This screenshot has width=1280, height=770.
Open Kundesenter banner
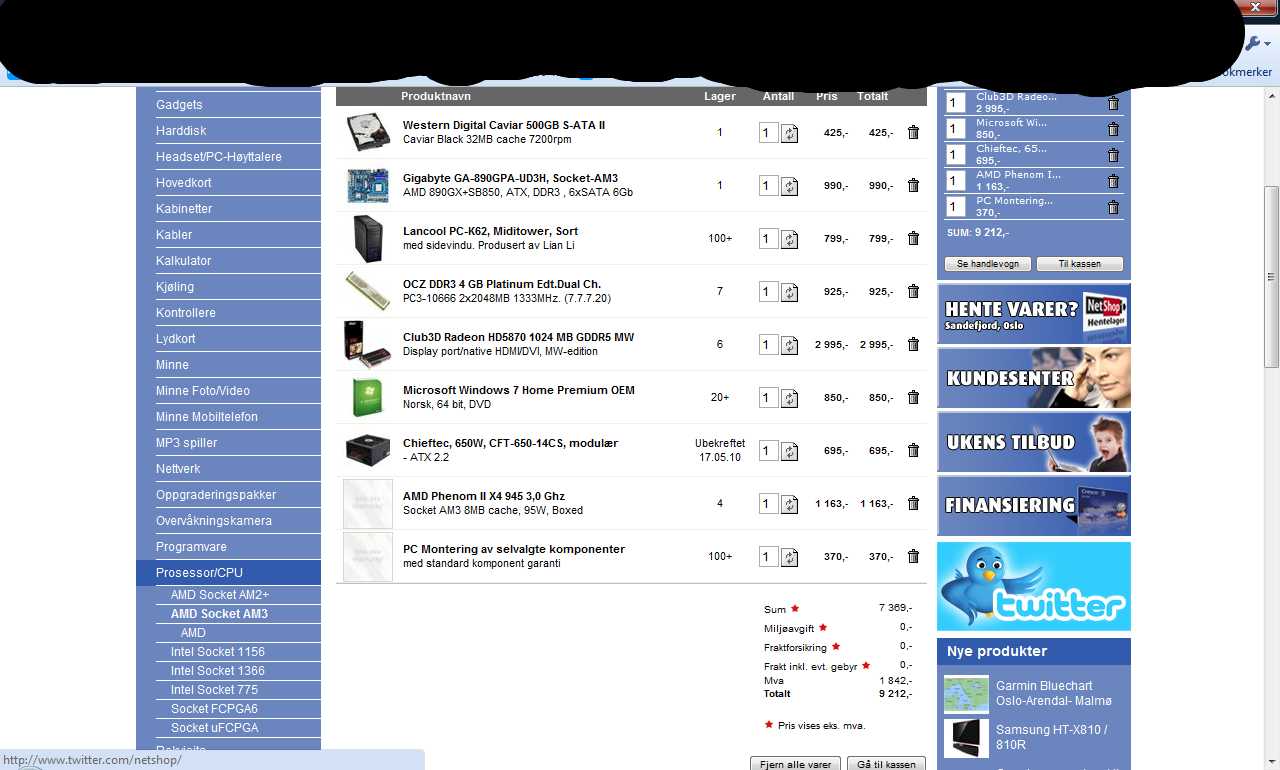click(1034, 378)
